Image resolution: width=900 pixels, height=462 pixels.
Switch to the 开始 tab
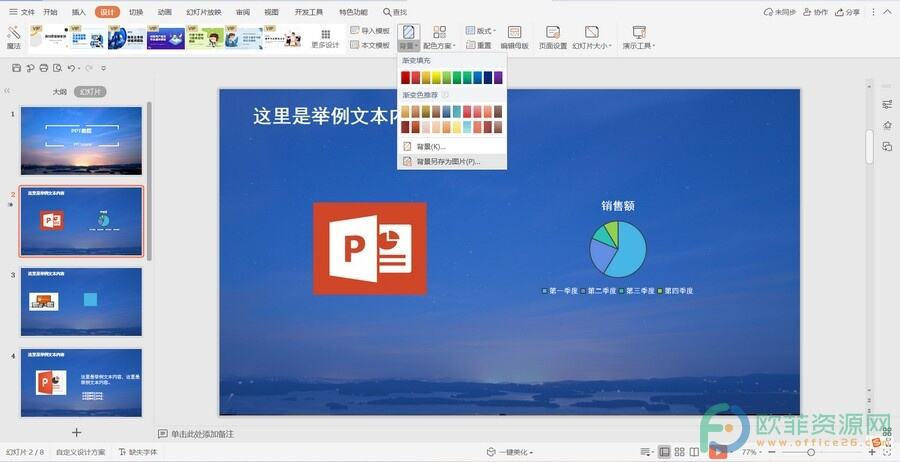tap(51, 12)
